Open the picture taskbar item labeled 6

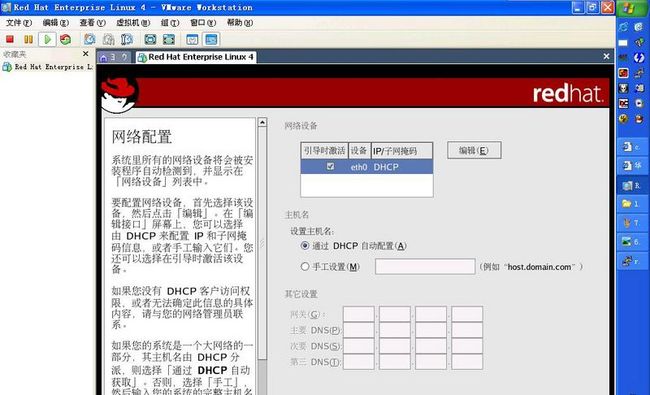631,242
